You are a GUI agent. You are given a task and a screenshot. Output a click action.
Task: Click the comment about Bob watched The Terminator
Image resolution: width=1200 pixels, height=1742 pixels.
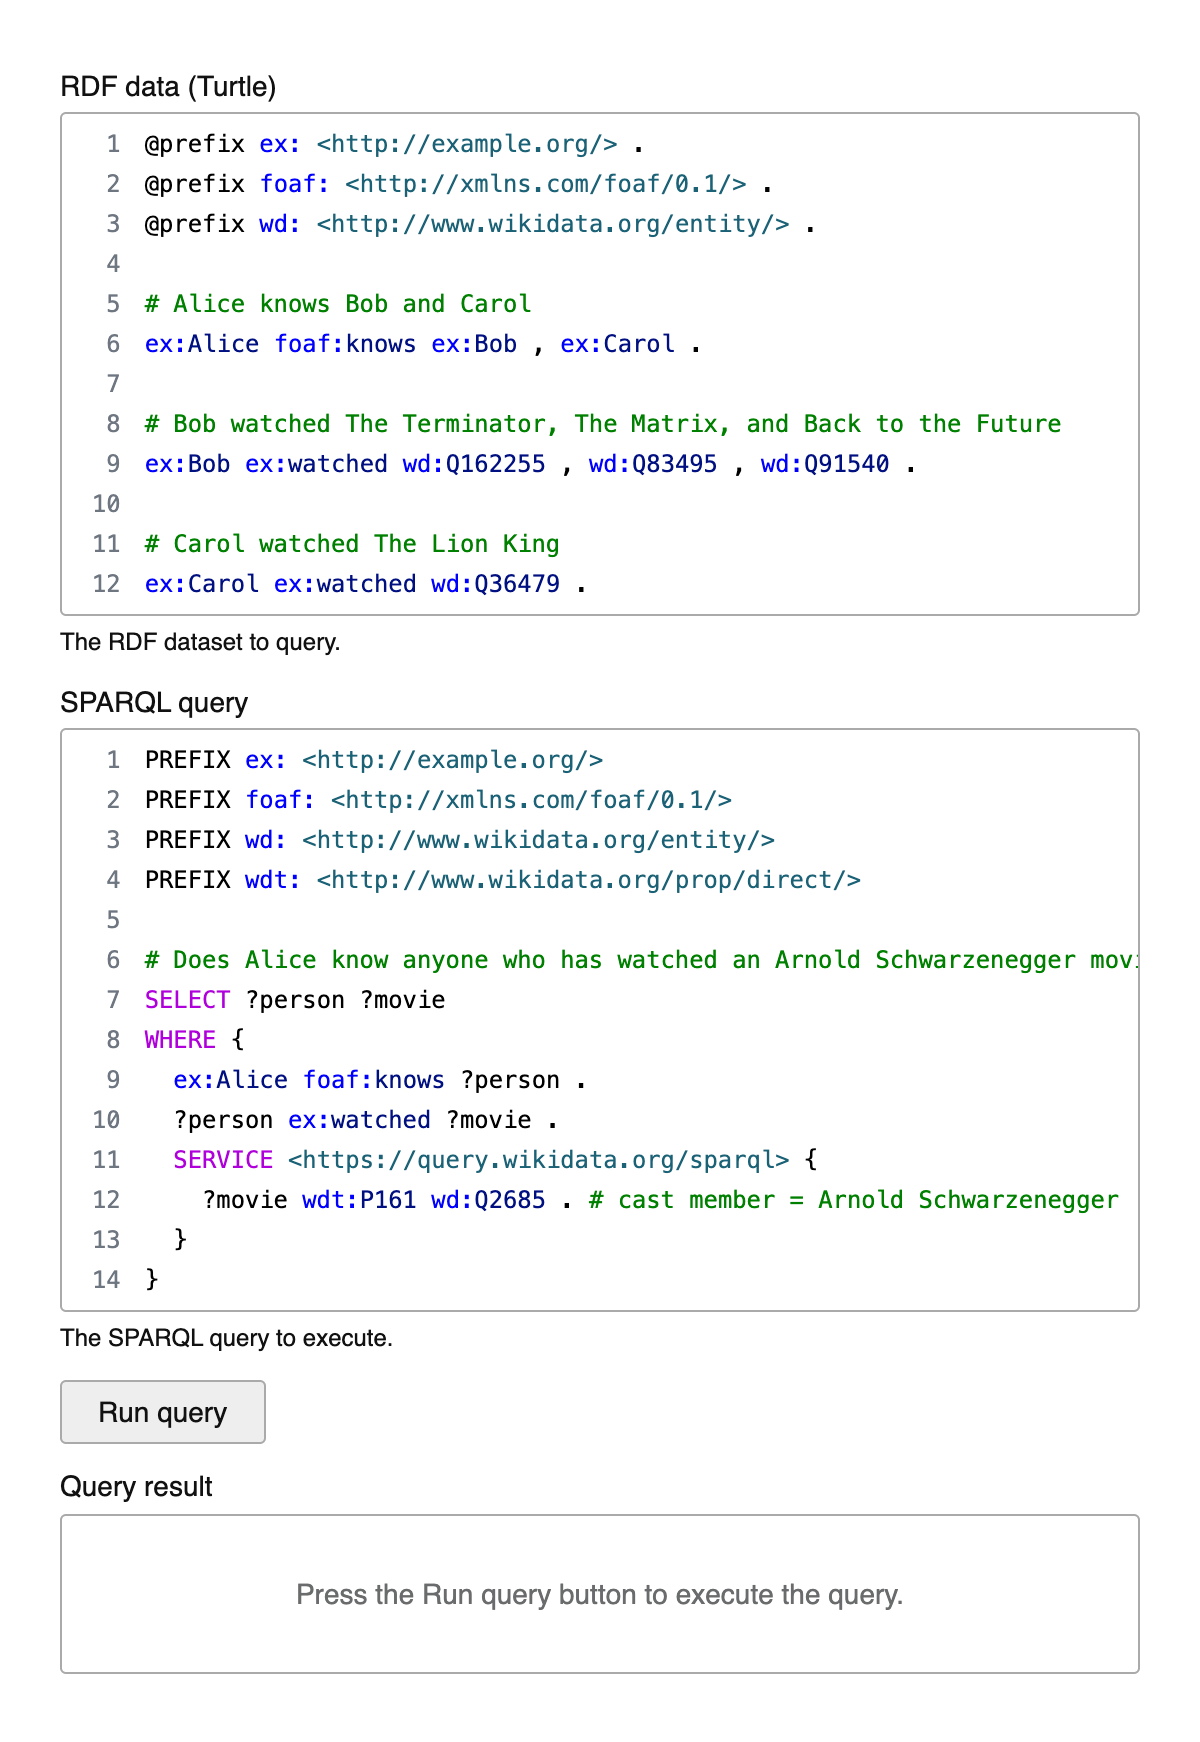(603, 424)
